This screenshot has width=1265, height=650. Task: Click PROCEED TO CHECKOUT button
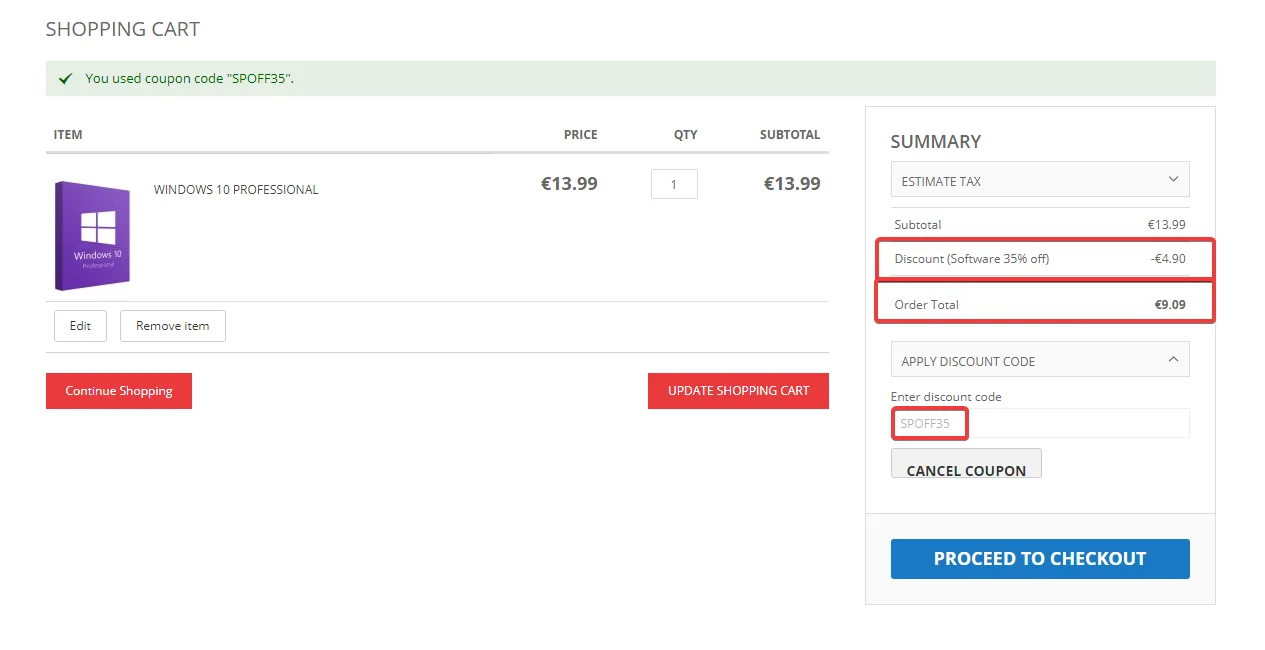[1040, 559]
